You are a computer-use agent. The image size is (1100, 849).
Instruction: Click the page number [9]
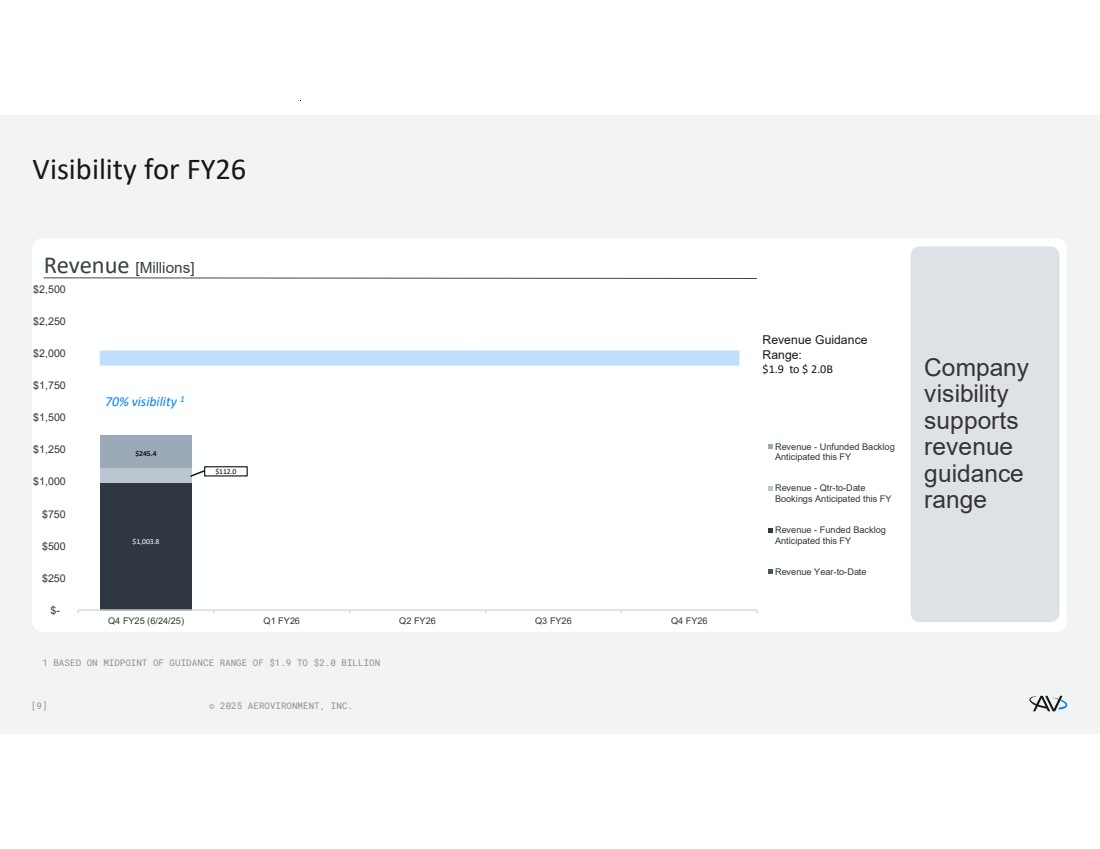(39, 706)
